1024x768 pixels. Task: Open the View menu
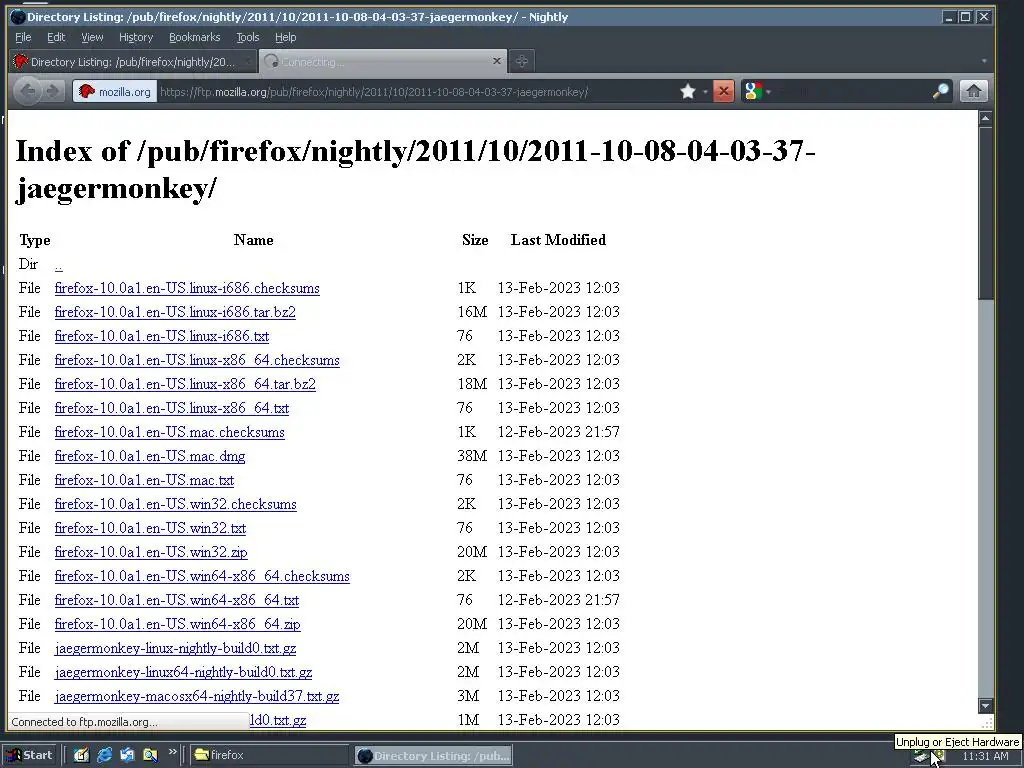[92, 37]
